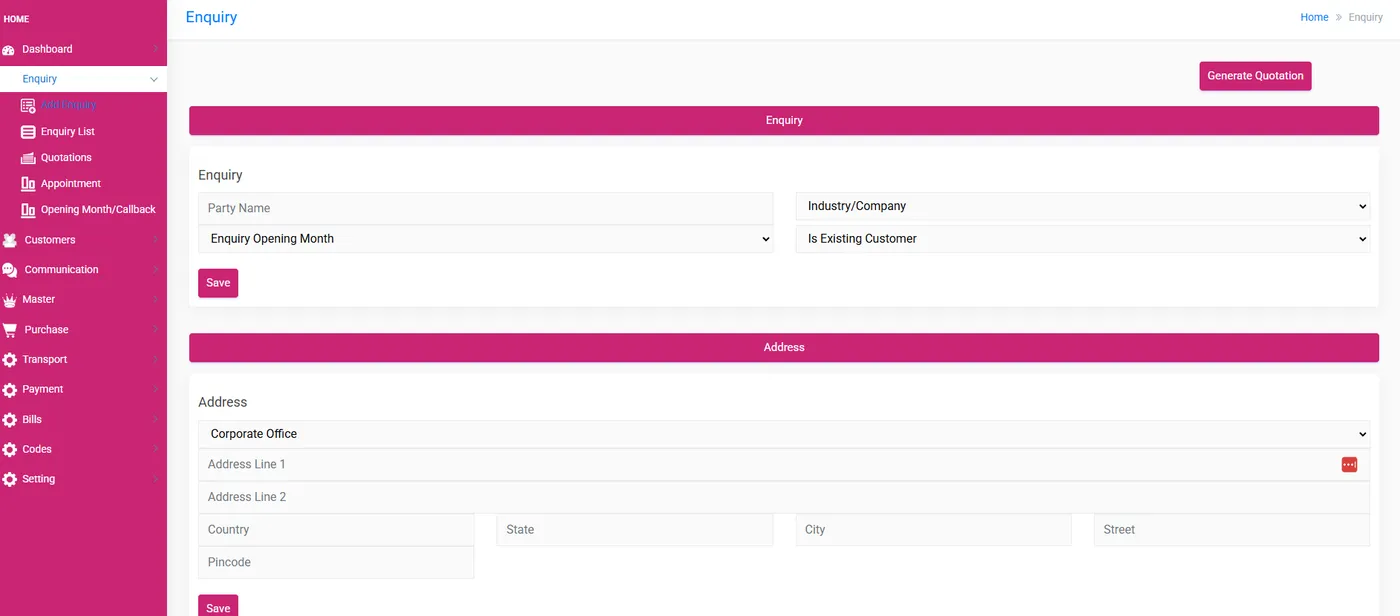The height and width of the screenshot is (616, 1400).
Task: Click the Bills gear icon
Action: click(10, 420)
